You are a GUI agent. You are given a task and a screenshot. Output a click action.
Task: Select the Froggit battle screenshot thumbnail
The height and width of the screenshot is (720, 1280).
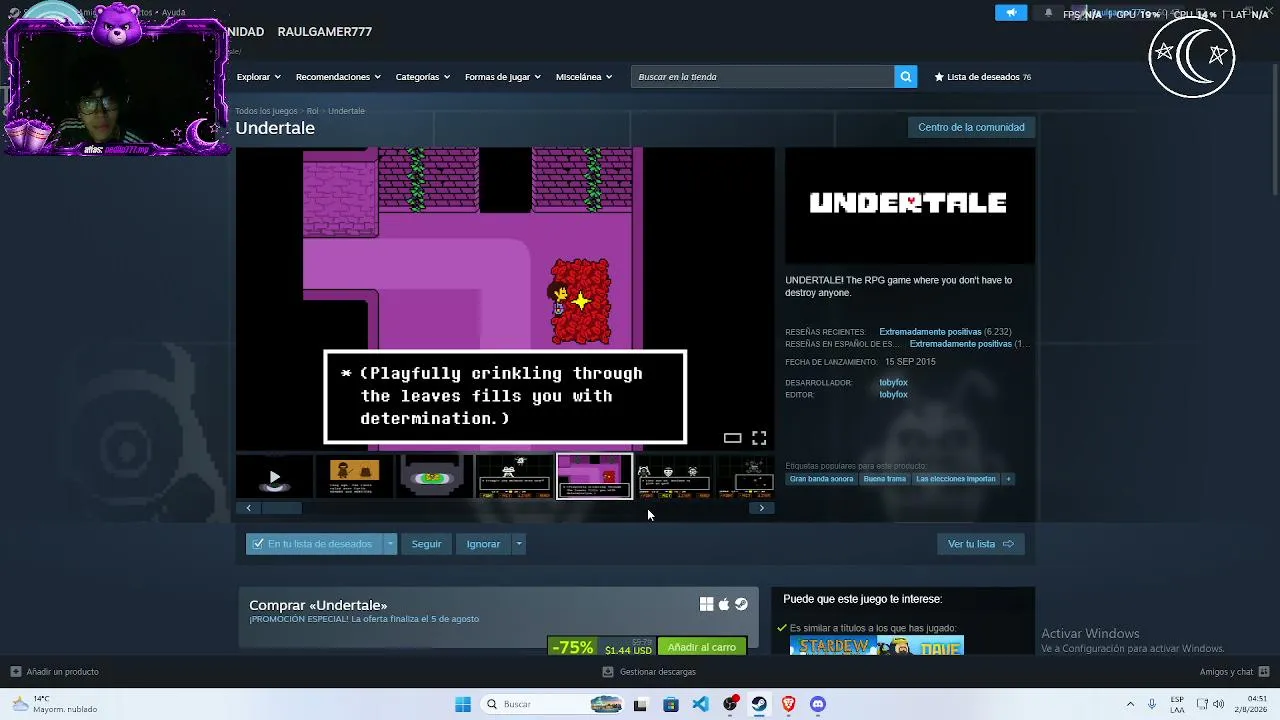514,476
